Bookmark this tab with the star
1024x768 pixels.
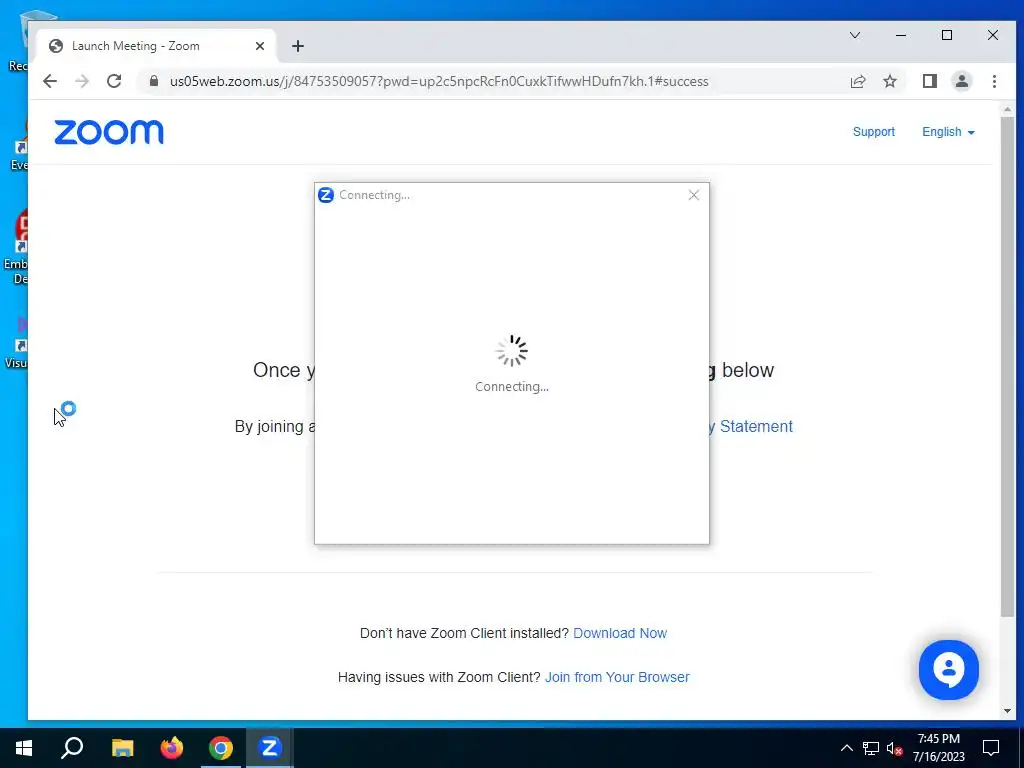[x=889, y=82]
